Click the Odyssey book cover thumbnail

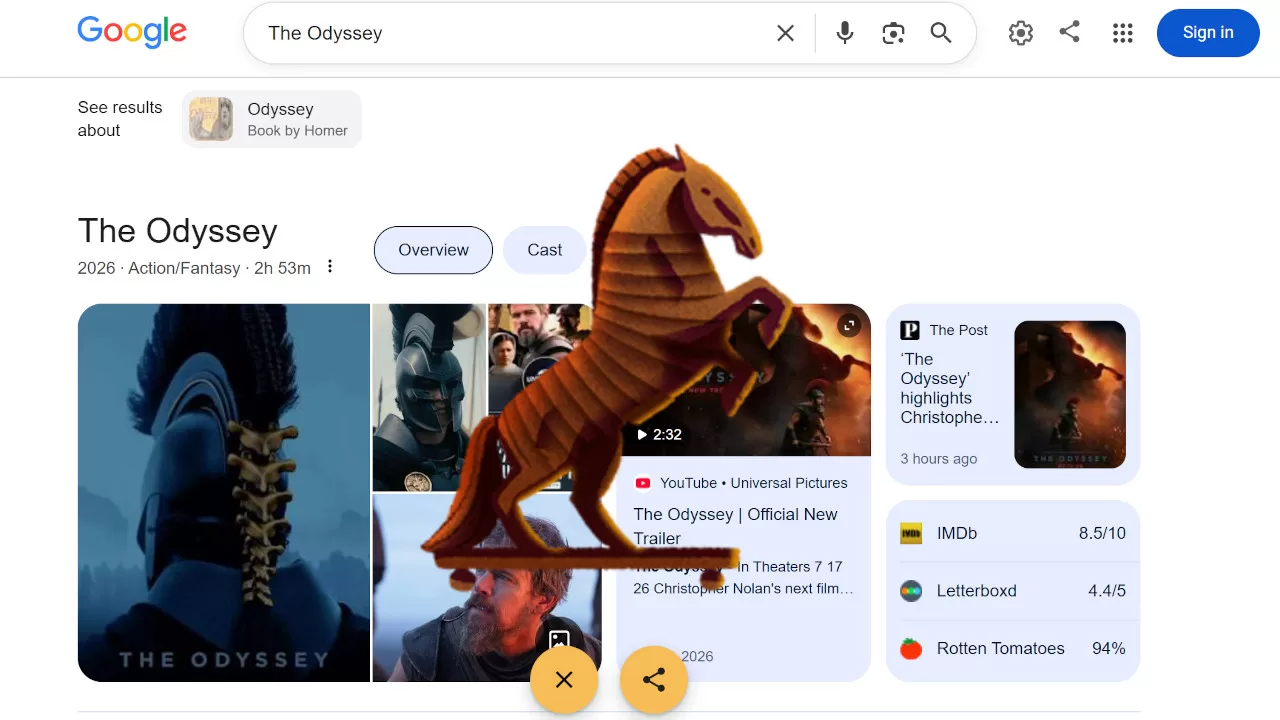(x=211, y=119)
